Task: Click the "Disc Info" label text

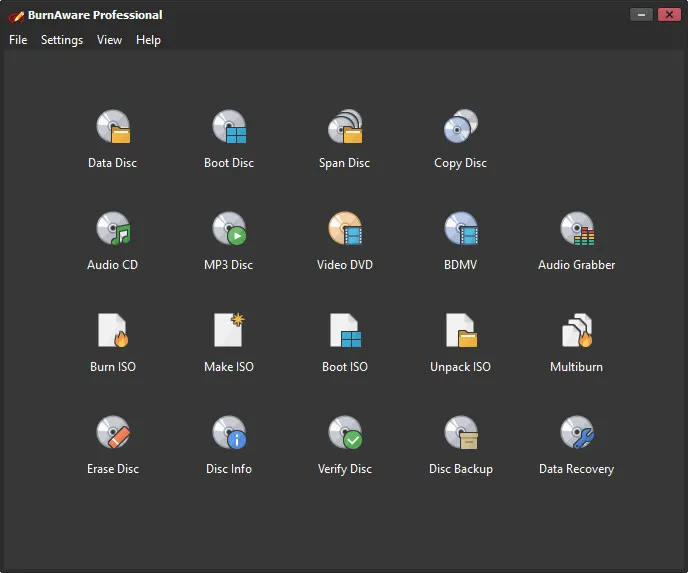Action: pos(229,469)
